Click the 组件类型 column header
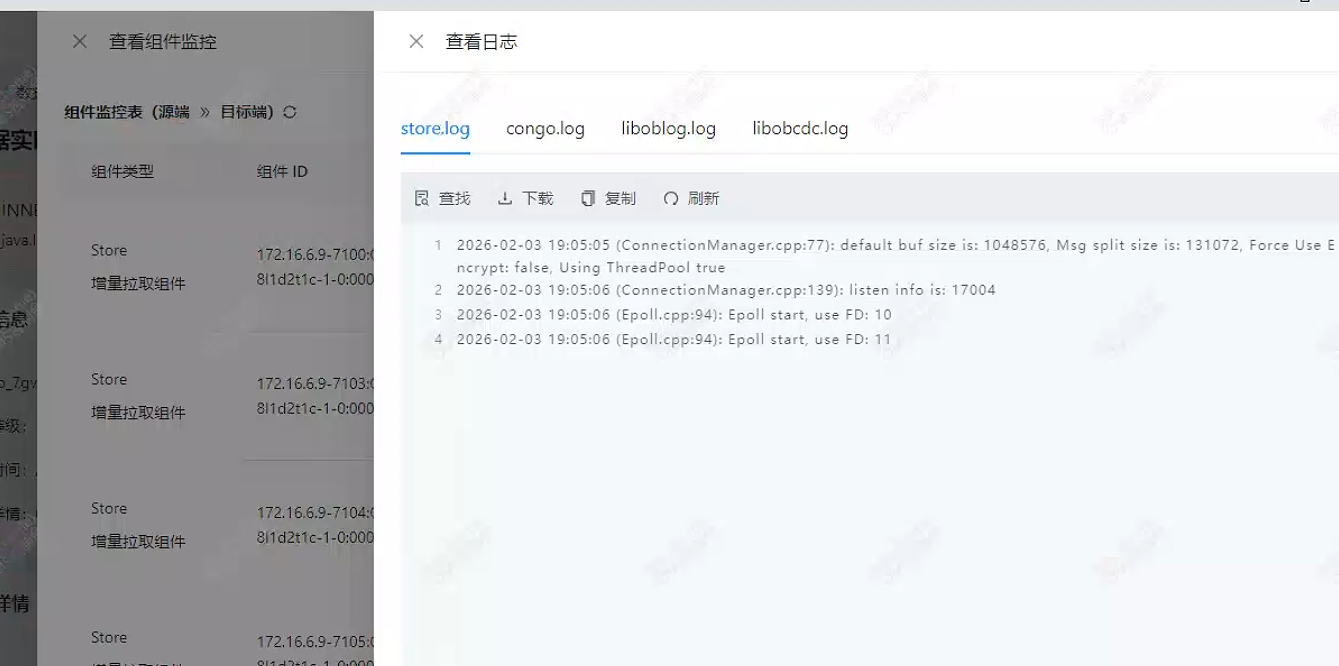The height and width of the screenshot is (666, 1339). pyautogui.click(x=122, y=171)
